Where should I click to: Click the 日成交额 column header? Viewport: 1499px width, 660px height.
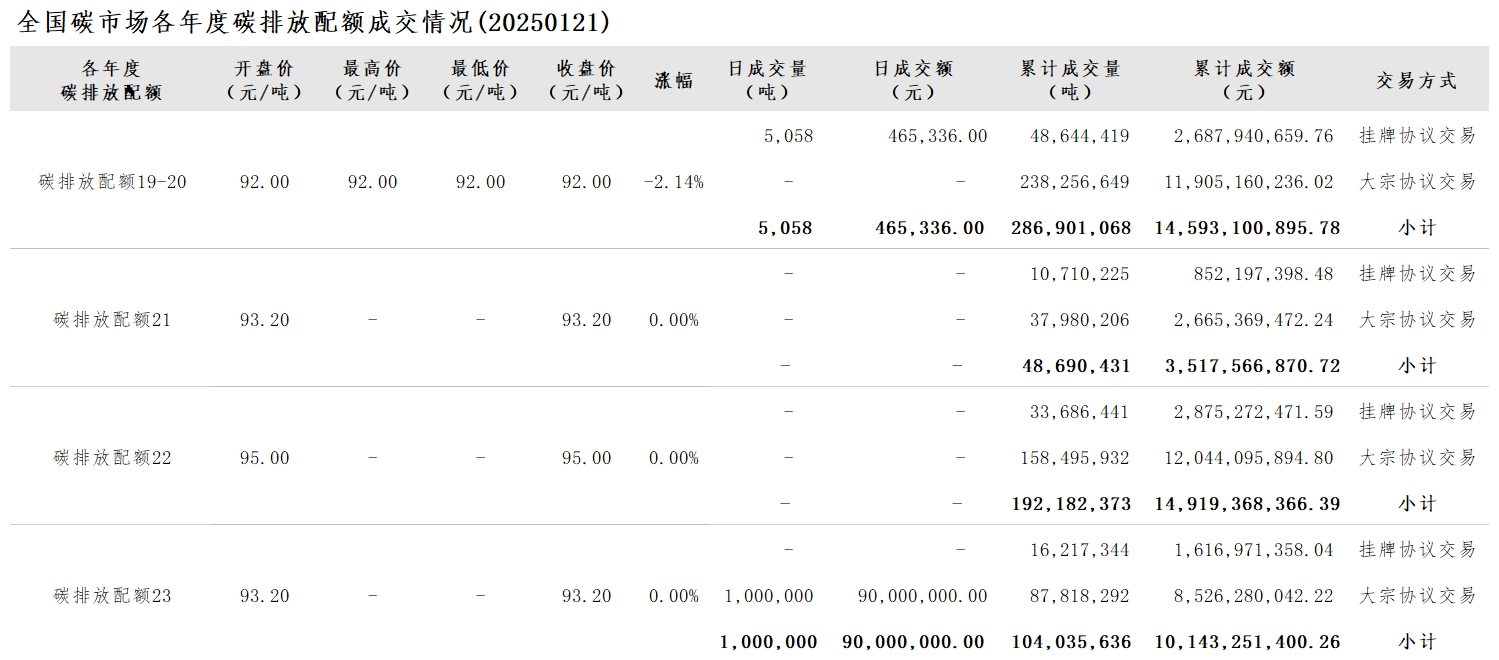pos(913,80)
